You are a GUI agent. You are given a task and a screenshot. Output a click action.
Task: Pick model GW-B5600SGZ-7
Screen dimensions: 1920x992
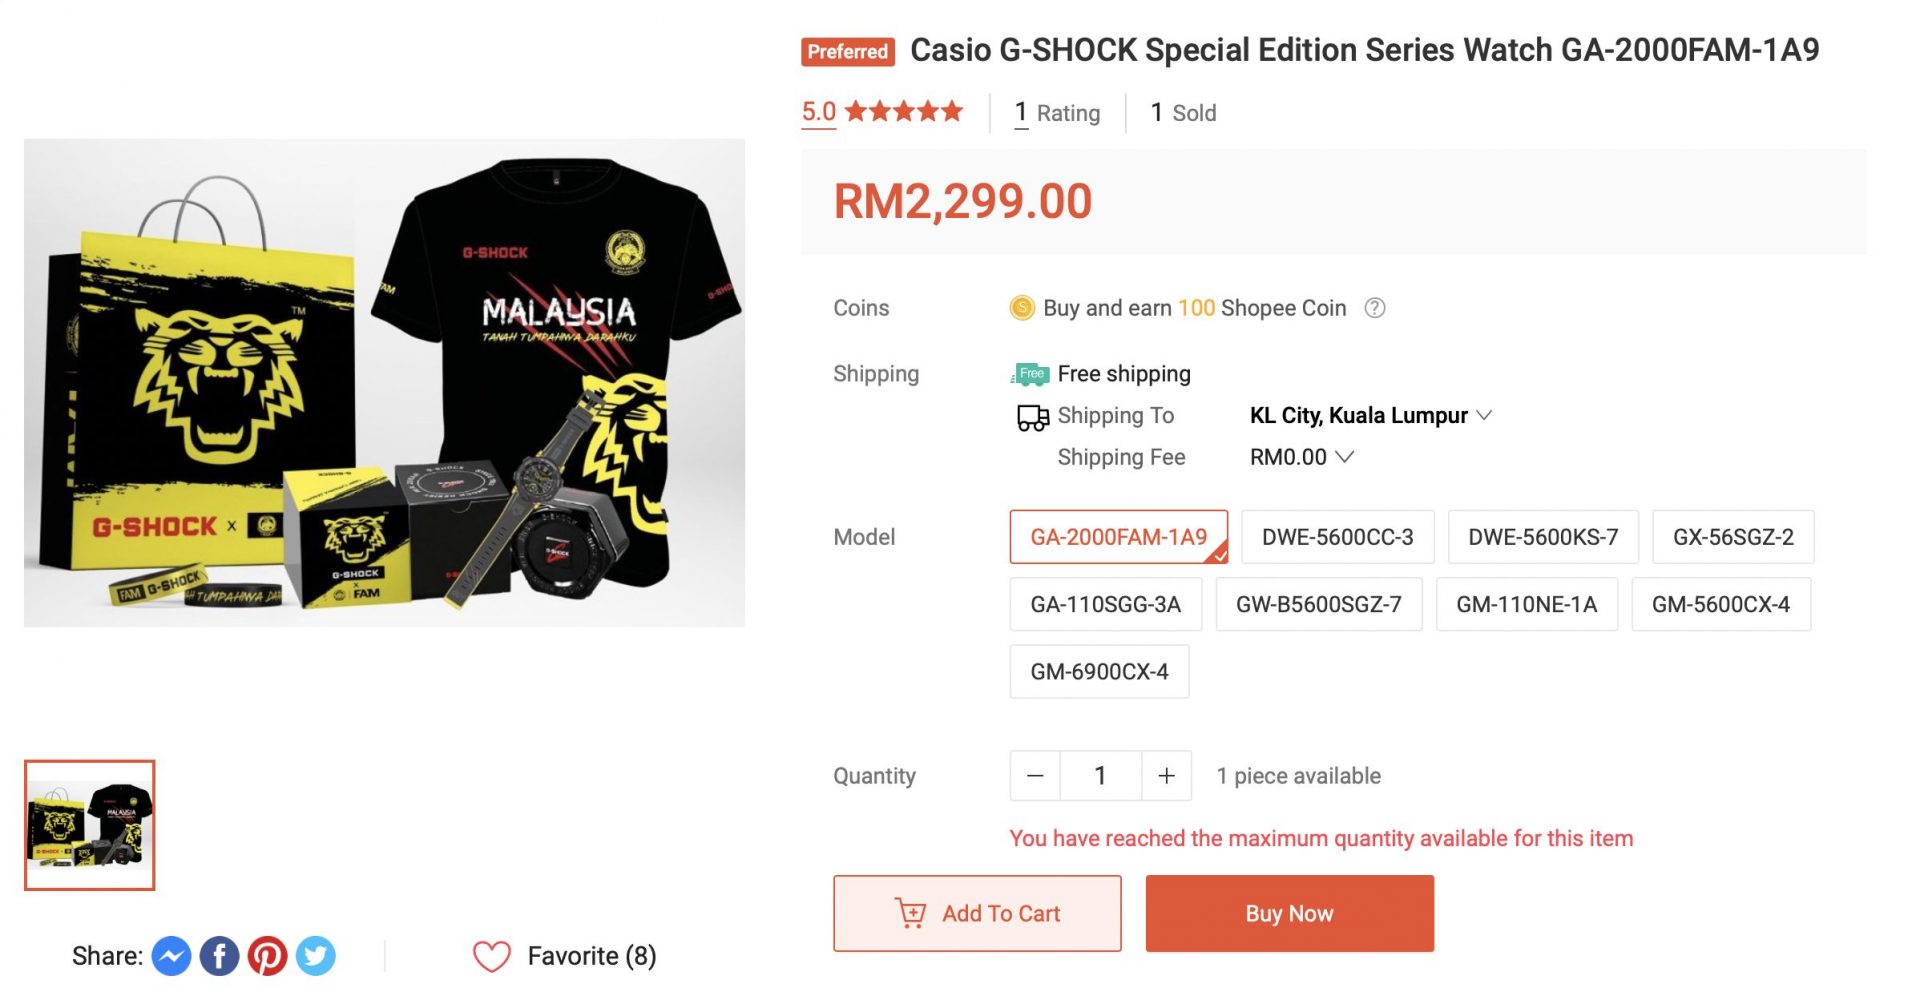coord(1318,605)
